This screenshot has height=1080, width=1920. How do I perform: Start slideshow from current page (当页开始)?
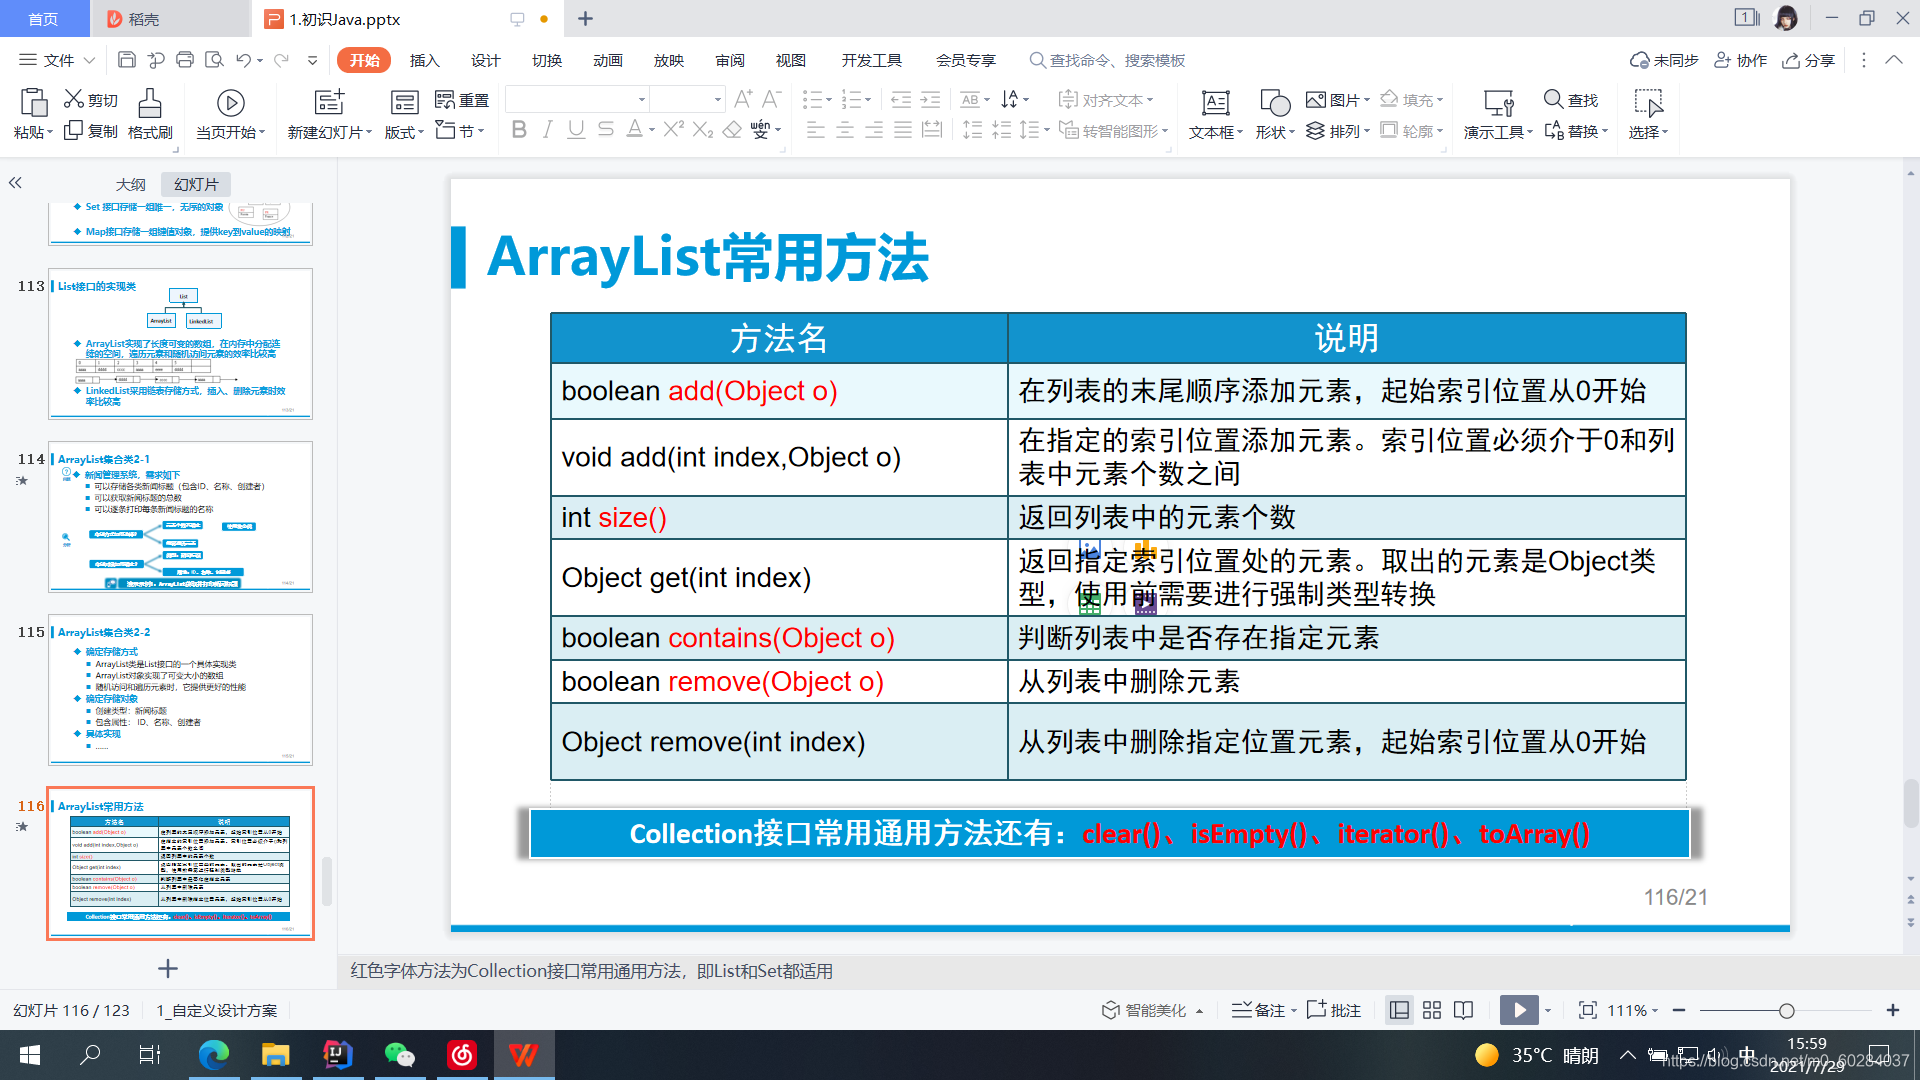pos(230,113)
